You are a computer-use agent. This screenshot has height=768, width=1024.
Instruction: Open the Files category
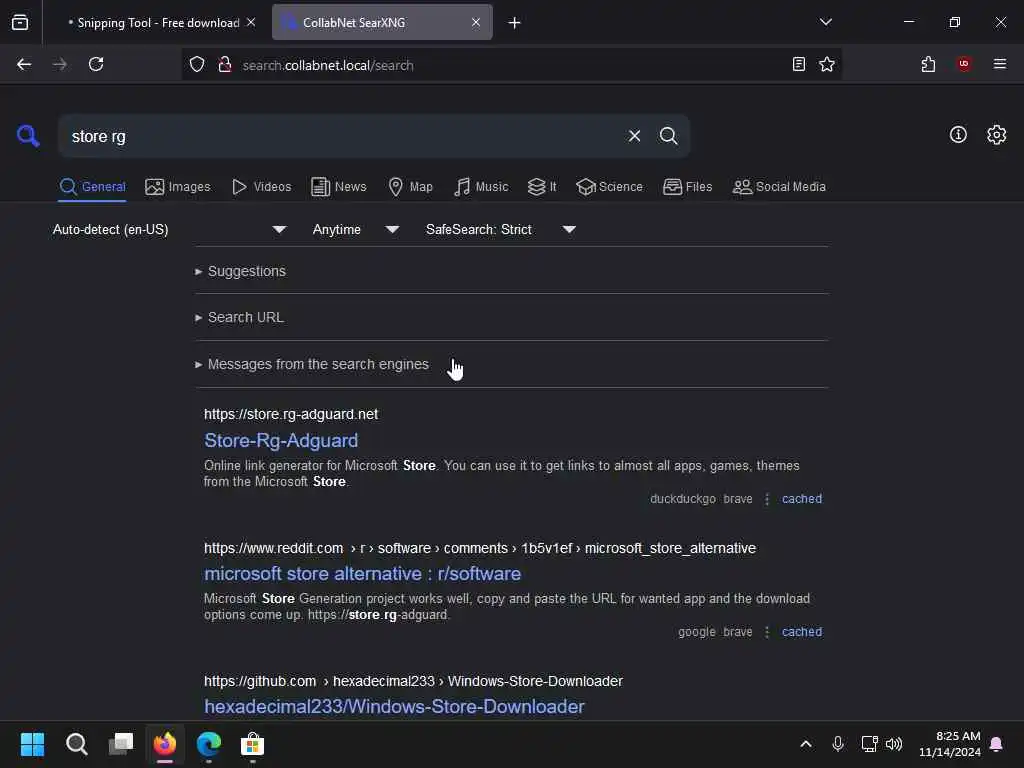tap(688, 187)
